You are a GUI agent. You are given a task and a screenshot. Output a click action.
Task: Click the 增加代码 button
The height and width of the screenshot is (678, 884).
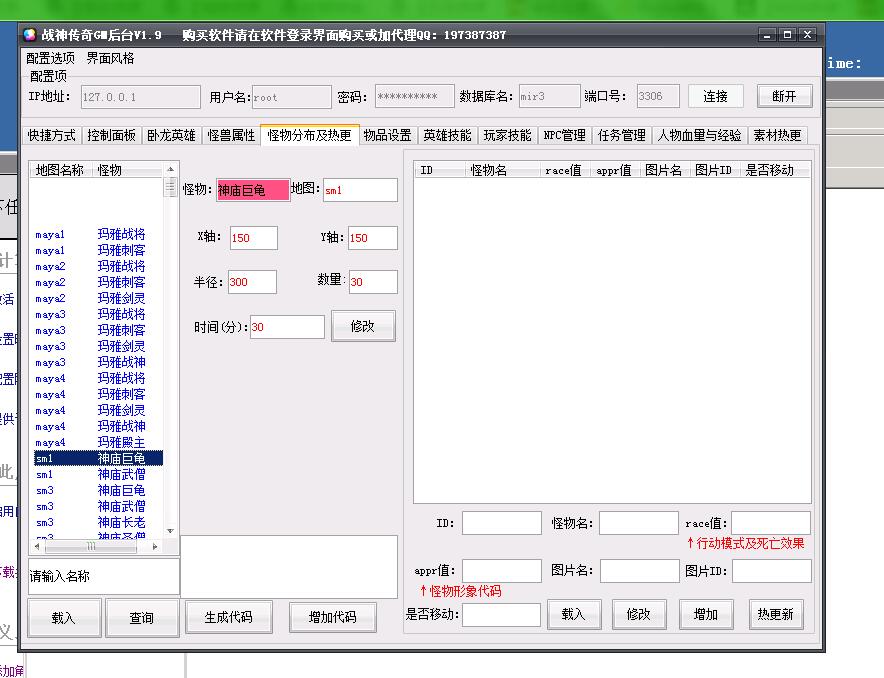pos(330,617)
